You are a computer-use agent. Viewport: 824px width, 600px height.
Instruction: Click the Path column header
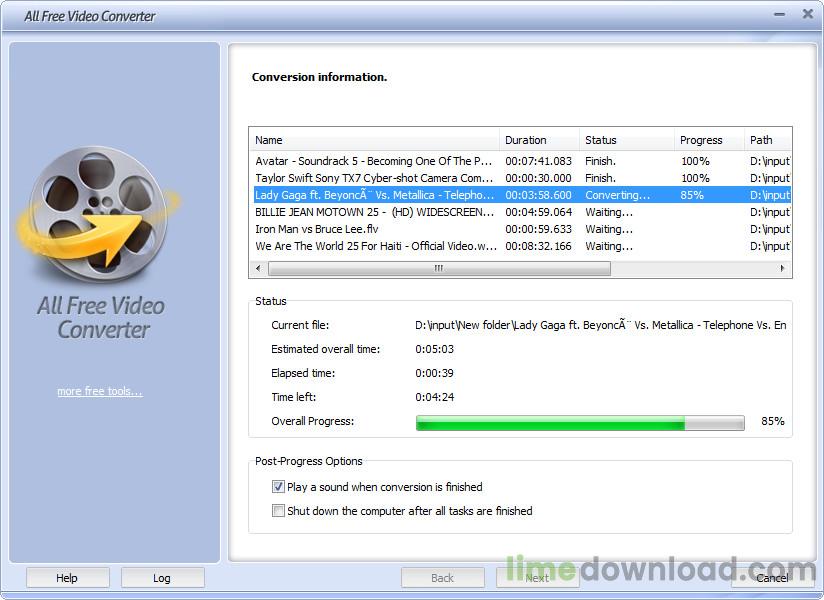(765, 140)
